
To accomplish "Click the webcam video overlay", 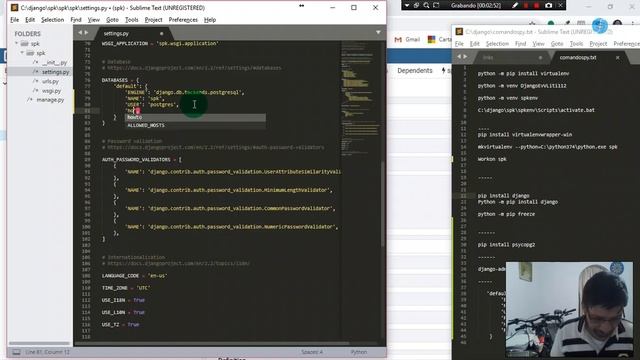I will pyautogui.click(x=569, y=309).
